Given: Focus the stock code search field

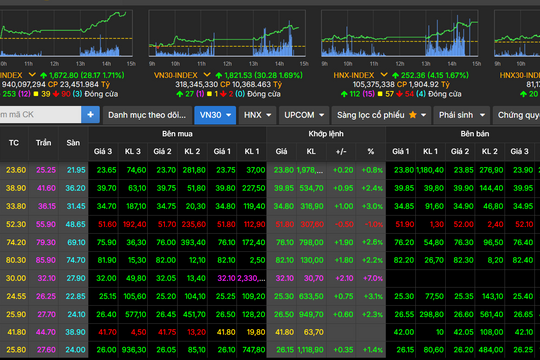Looking at the screenshot, I should (x=40, y=115).
